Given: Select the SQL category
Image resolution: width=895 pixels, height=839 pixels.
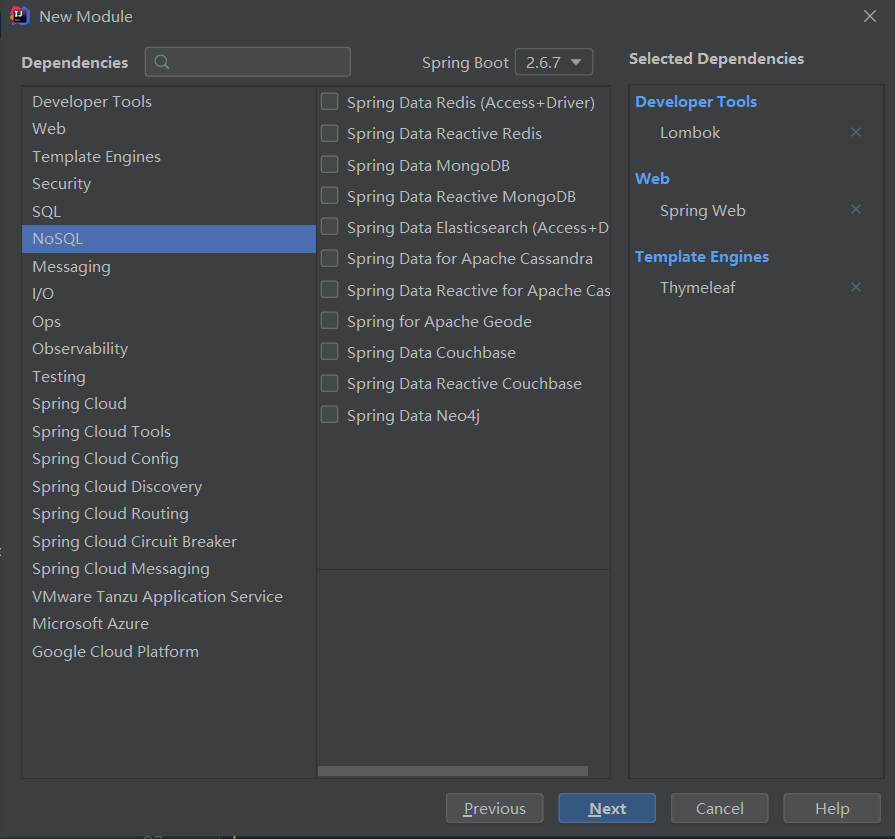Looking at the screenshot, I should tap(168, 211).
